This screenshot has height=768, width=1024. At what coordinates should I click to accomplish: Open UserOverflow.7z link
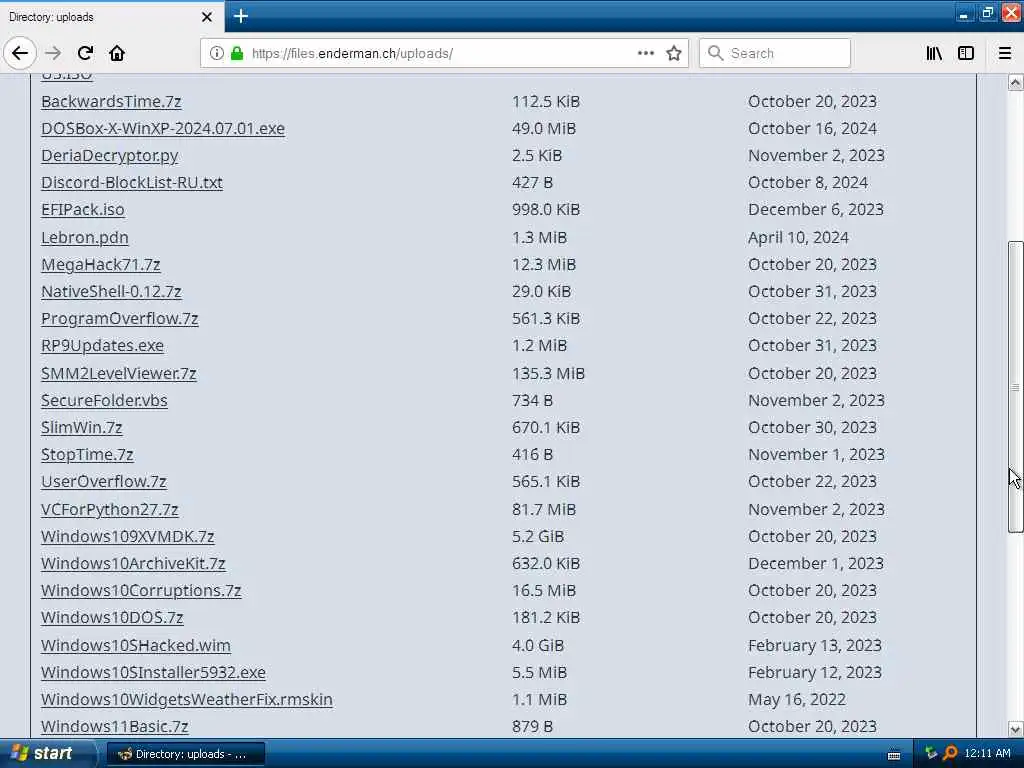(103, 481)
